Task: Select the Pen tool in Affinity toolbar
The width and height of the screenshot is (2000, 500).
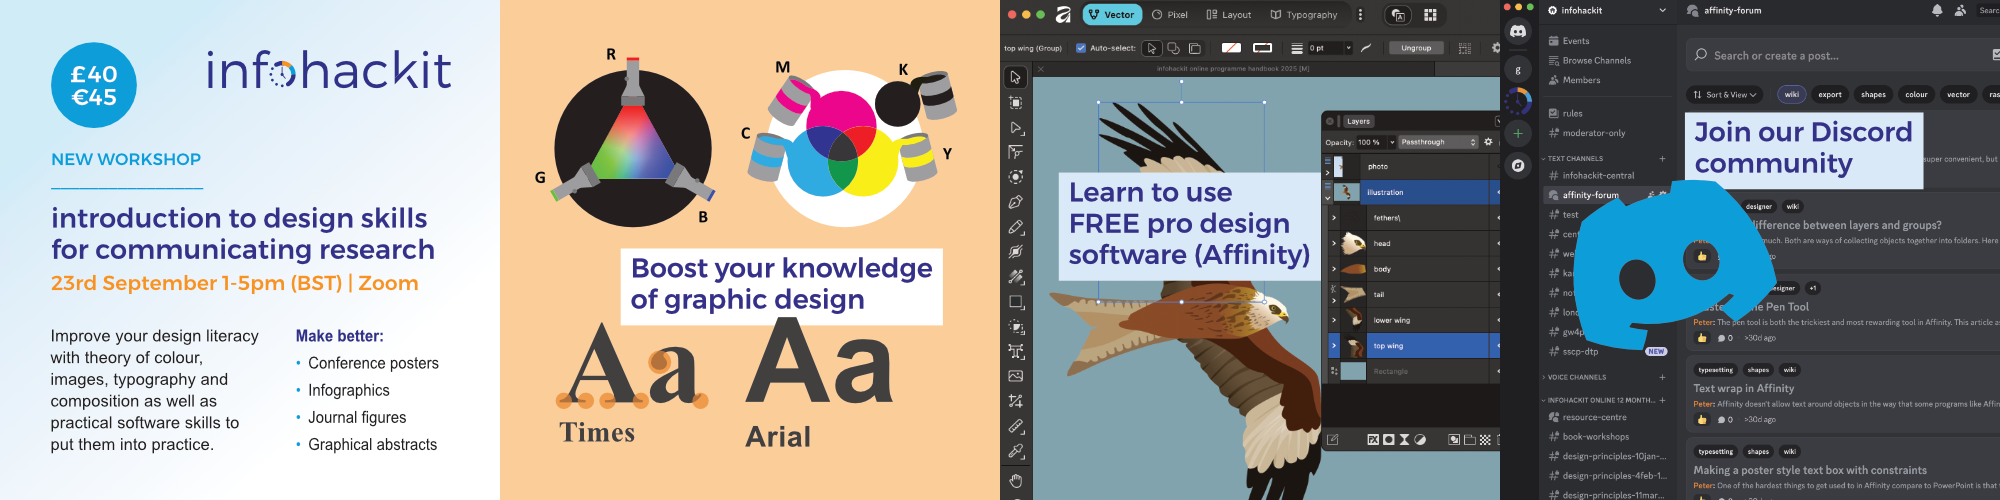Action: pos(1015,202)
